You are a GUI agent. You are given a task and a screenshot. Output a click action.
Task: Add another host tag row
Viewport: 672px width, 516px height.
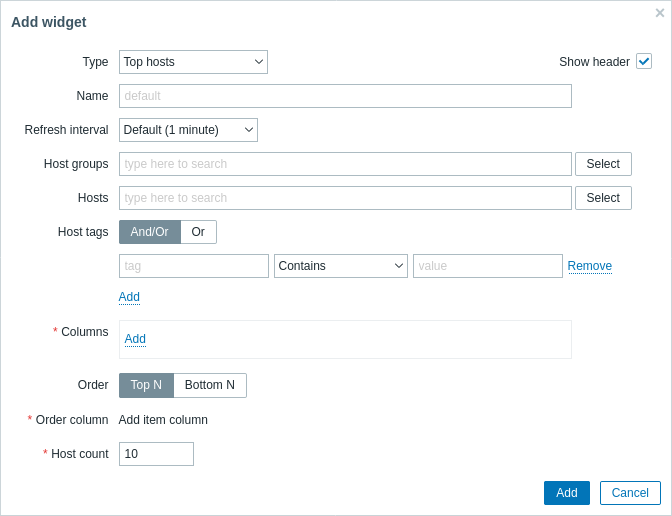(x=129, y=297)
